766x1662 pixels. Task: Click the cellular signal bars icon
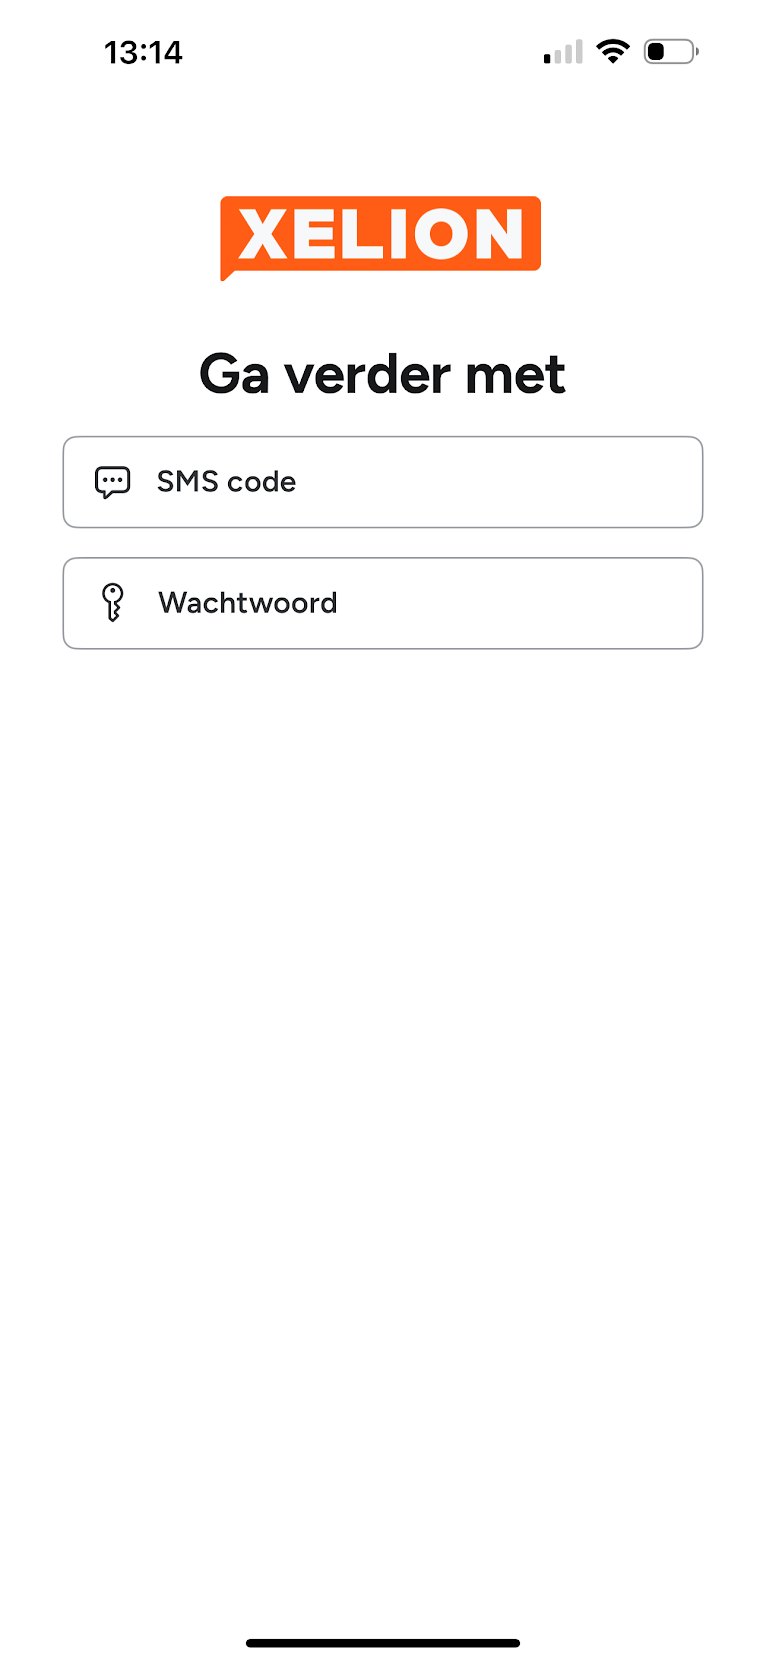point(563,52)
